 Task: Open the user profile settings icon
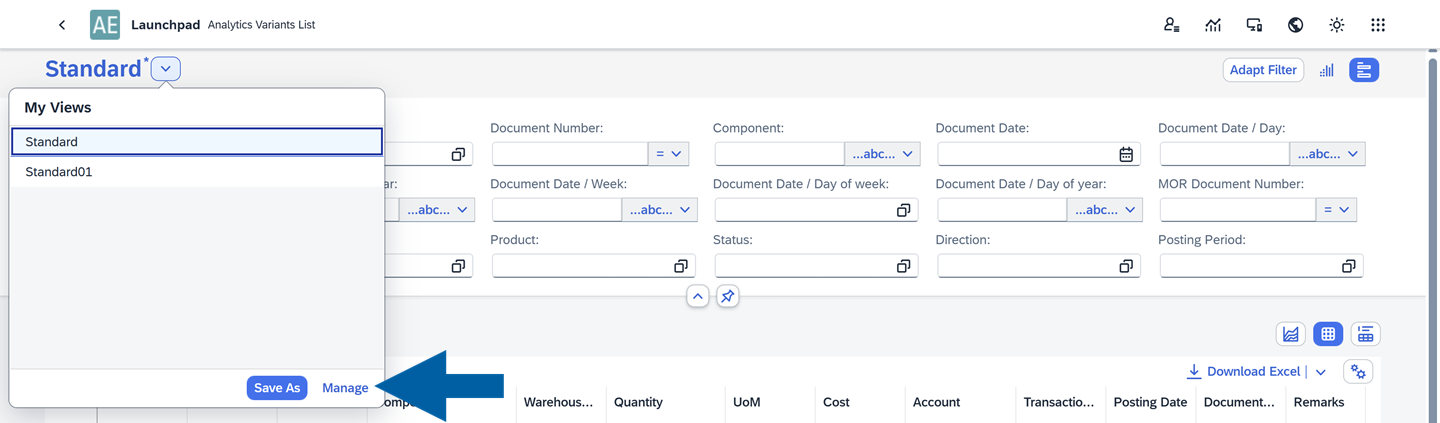pos(1171,25)
